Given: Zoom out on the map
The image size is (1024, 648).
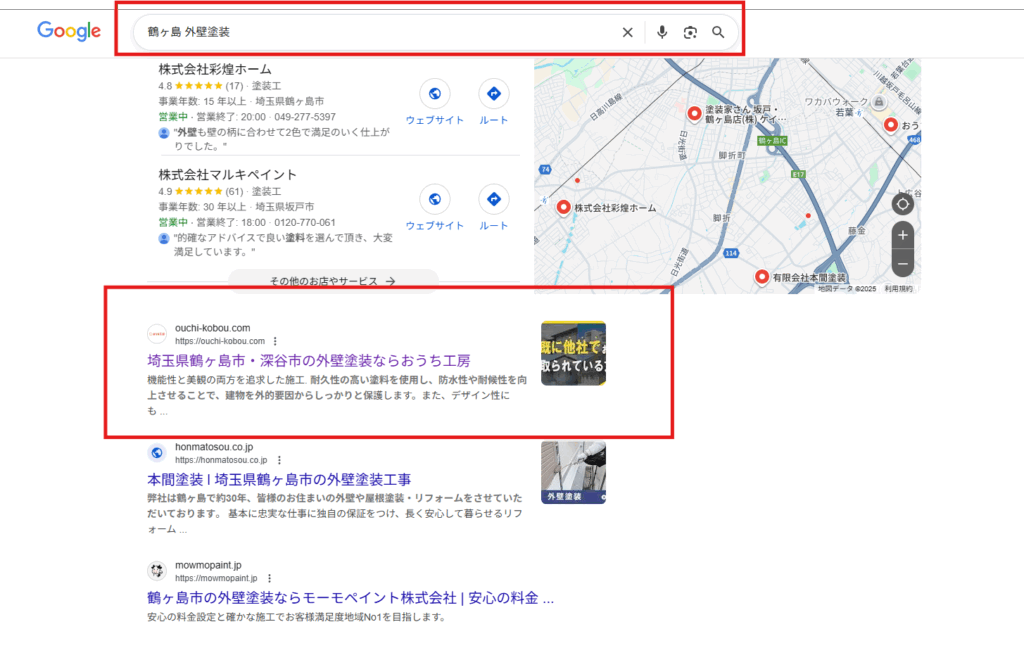Looking at the screenshot, I should click(x=902, y=265).
